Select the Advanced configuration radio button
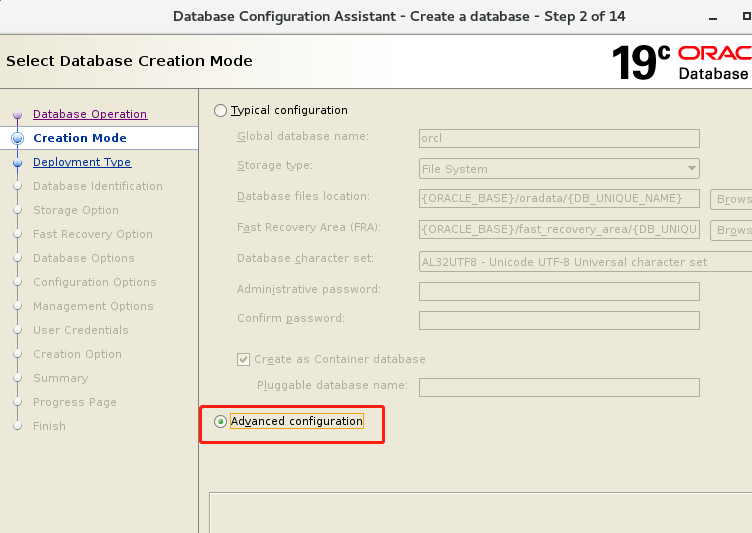 [220, 422]
